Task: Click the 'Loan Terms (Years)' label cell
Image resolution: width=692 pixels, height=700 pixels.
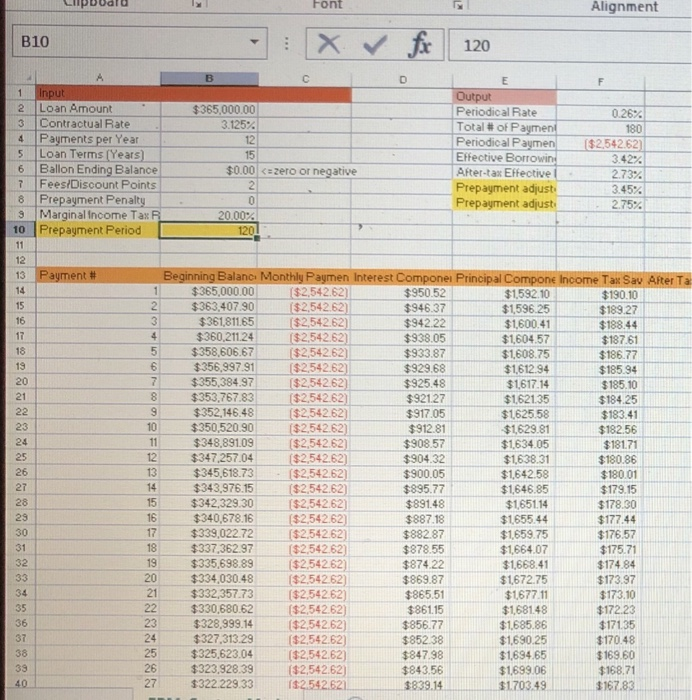Action: click(98, 154)
